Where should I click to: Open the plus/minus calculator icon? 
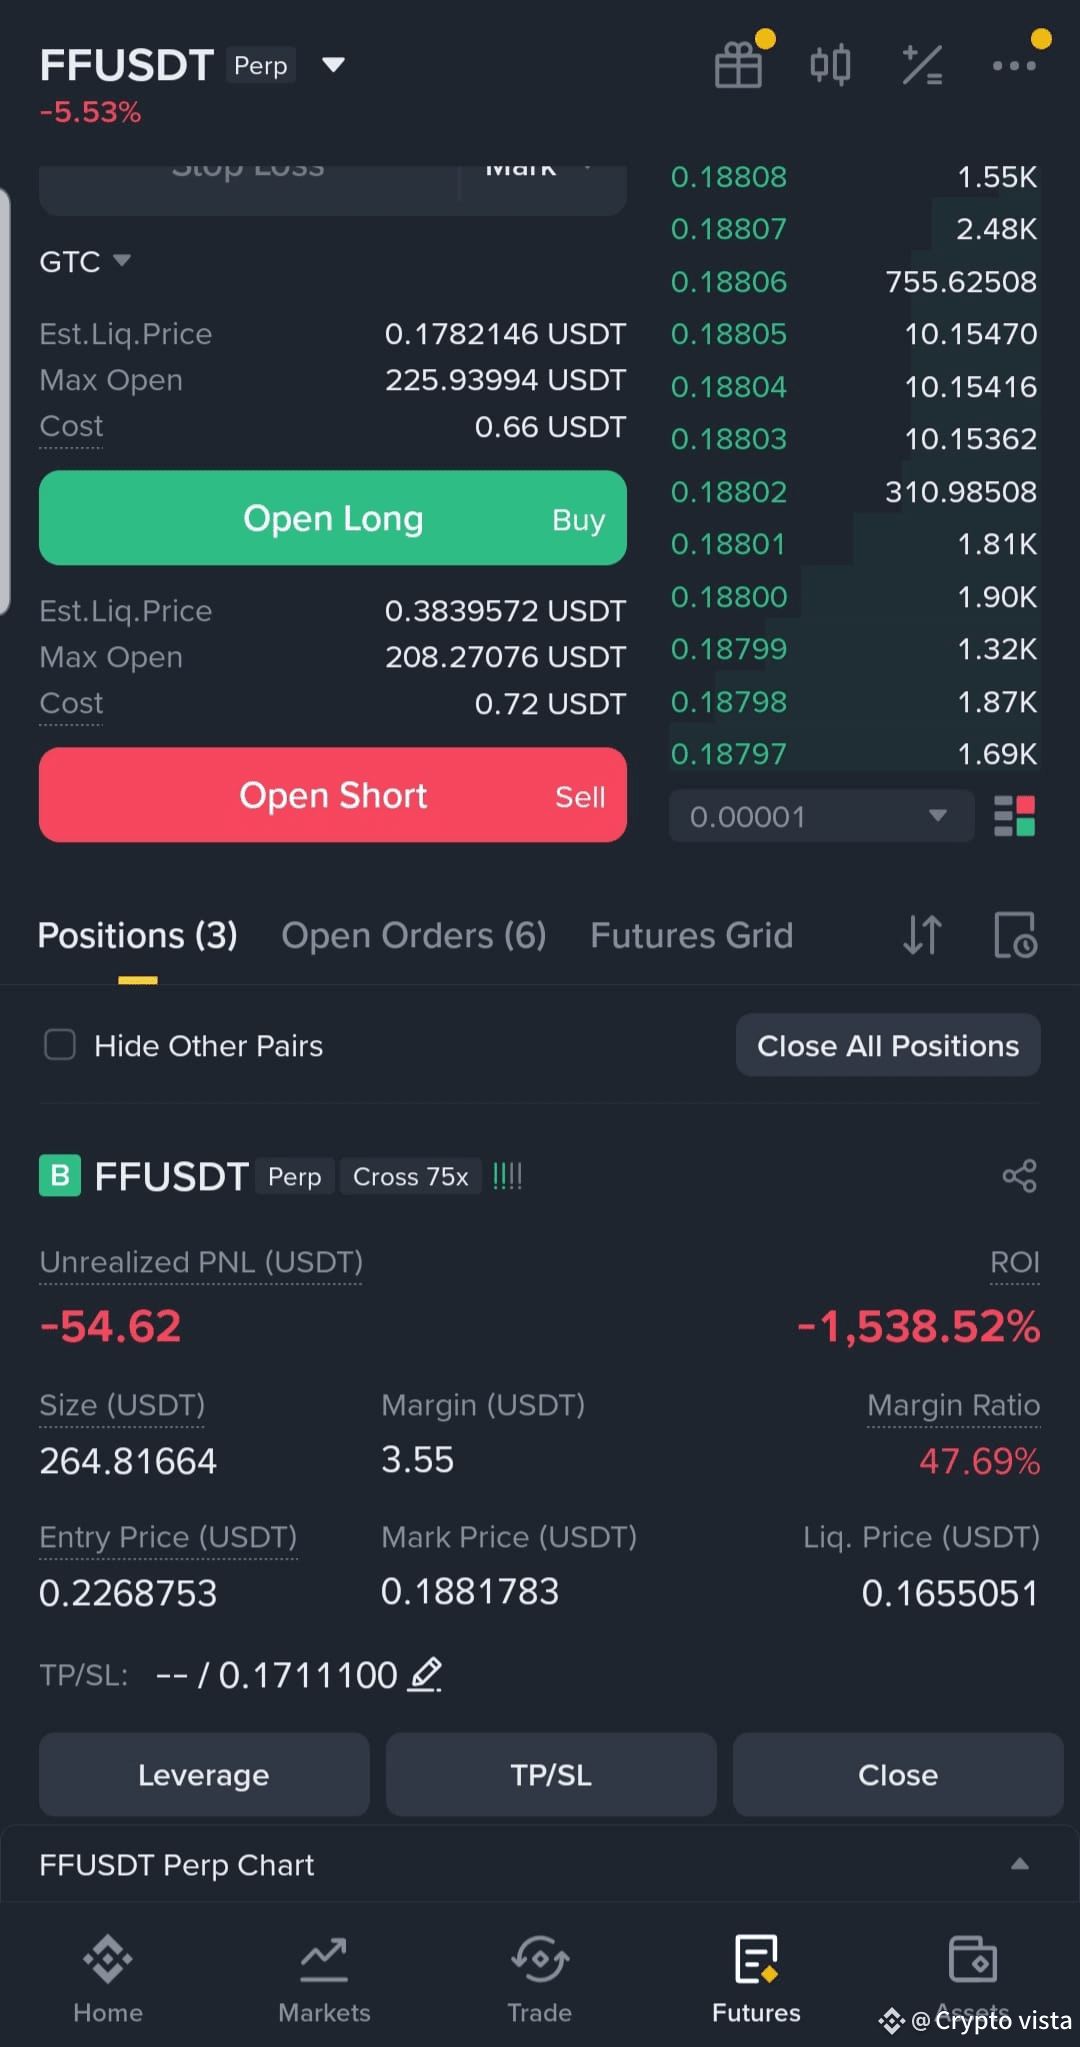coord(921,65)
